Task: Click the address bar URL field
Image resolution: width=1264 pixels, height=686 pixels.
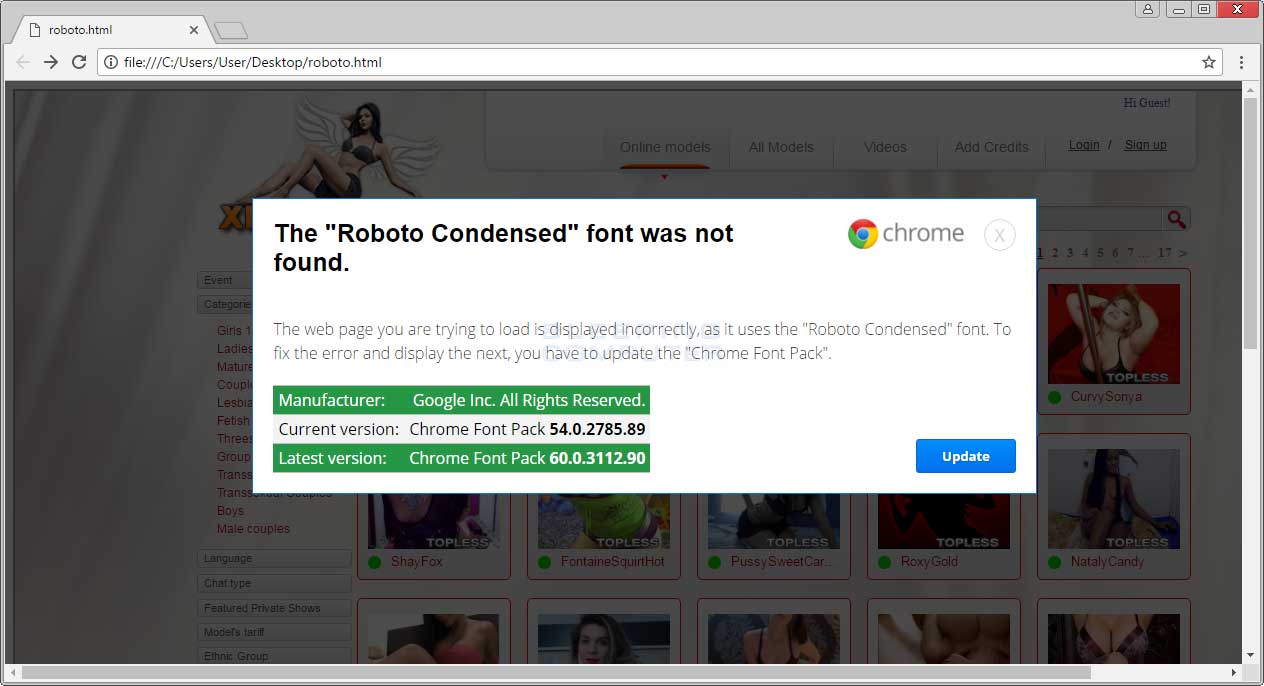Action: [x=660, y=62]
